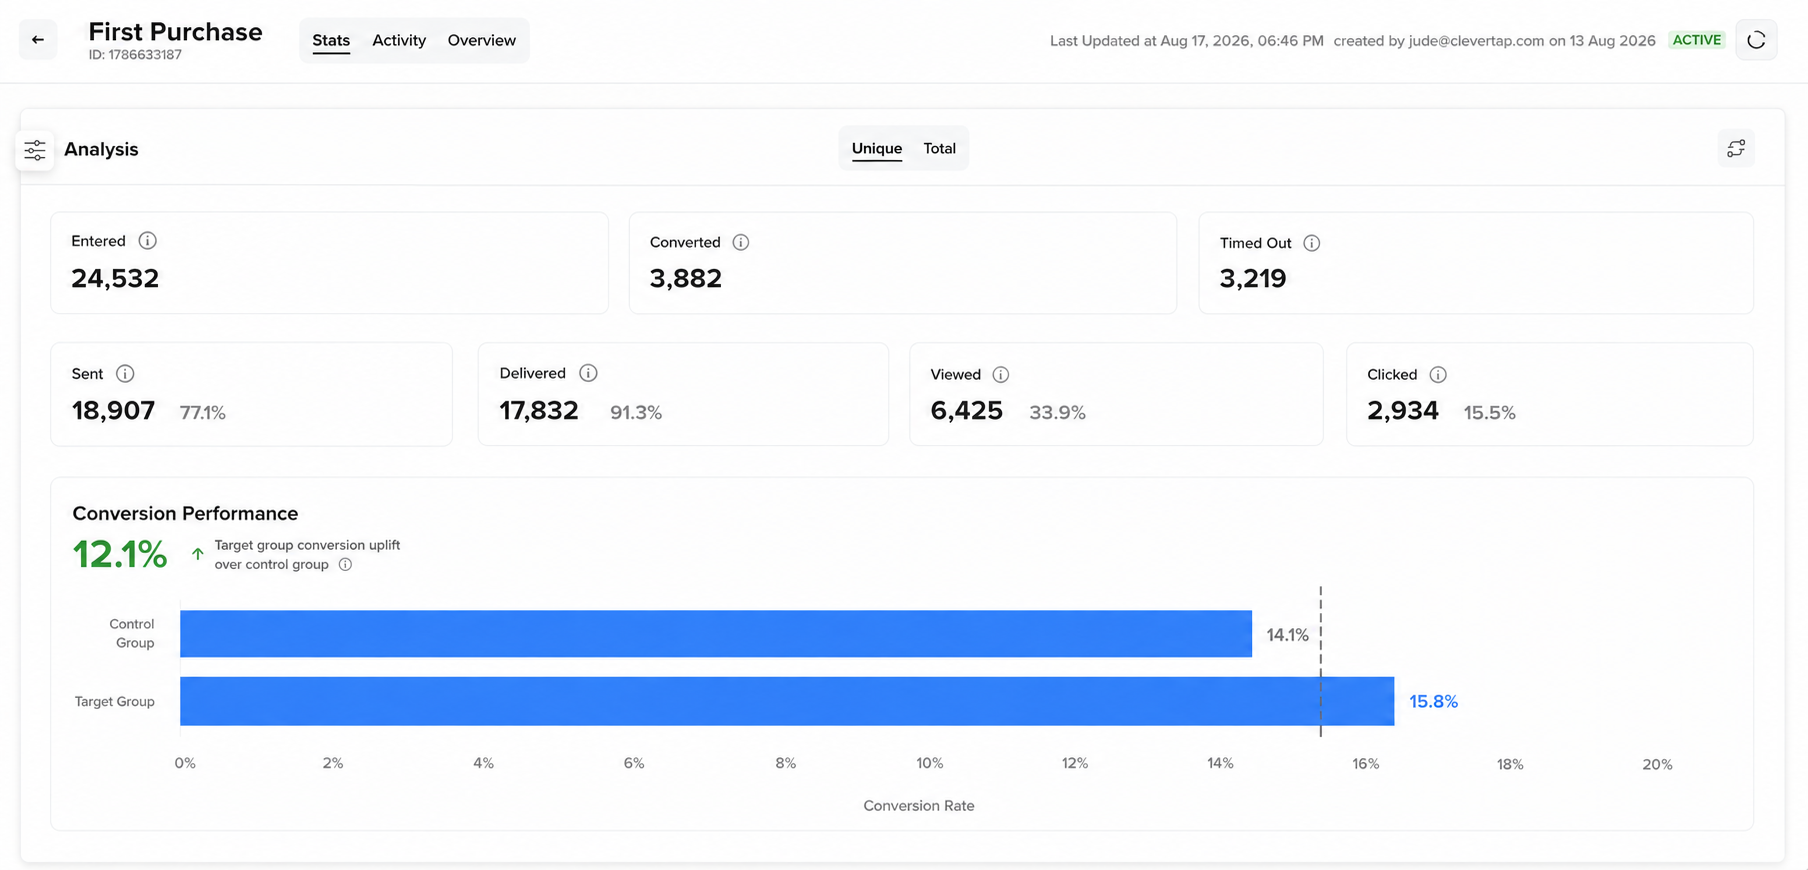Click the Control Group conversion bar

pos(716,634)
